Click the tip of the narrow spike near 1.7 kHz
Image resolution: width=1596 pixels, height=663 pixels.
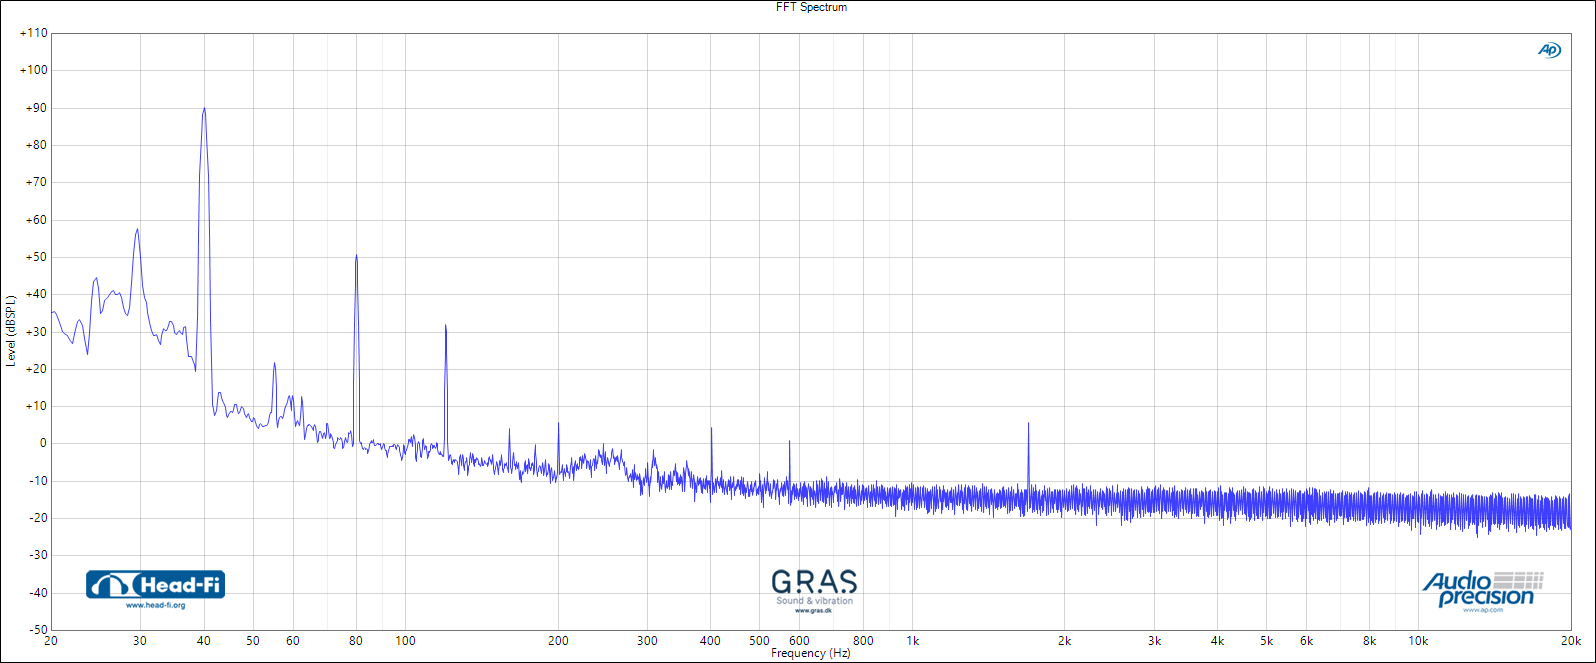coord(1028,423)
